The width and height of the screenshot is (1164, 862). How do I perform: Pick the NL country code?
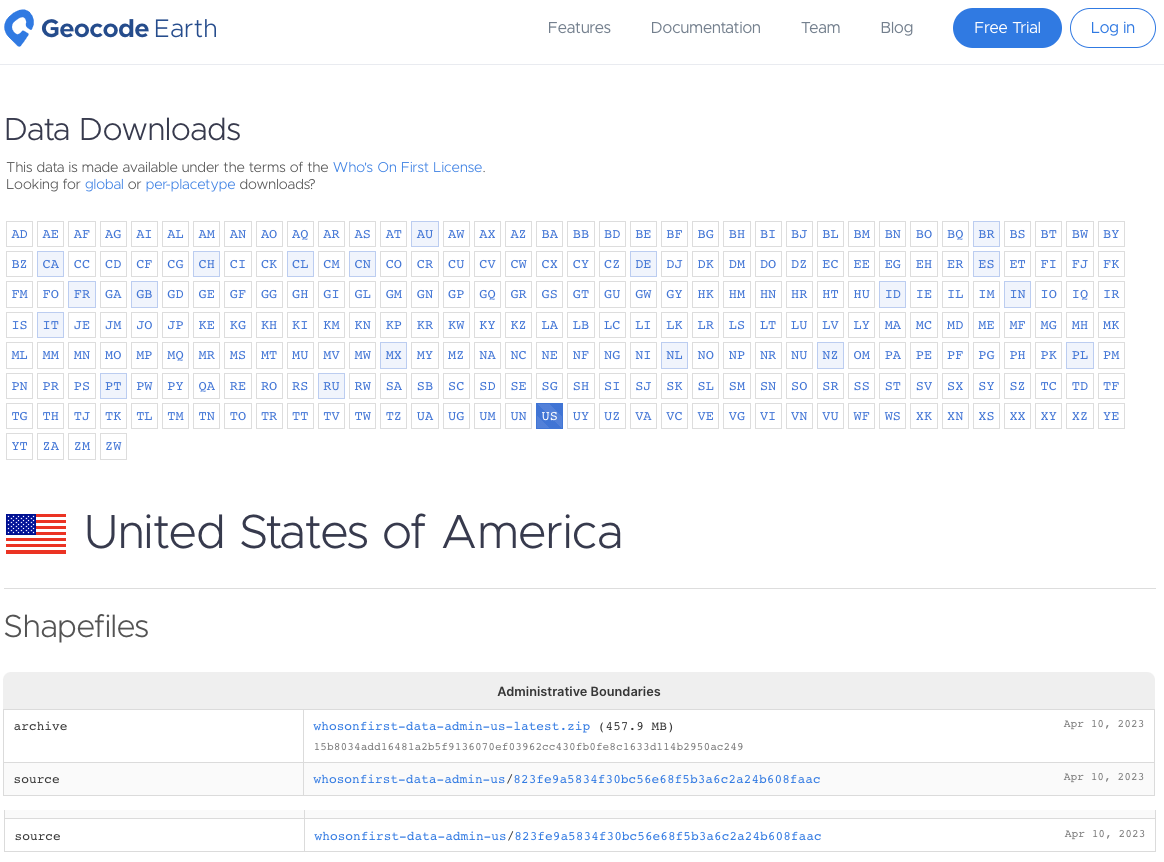tap(674, 356)
